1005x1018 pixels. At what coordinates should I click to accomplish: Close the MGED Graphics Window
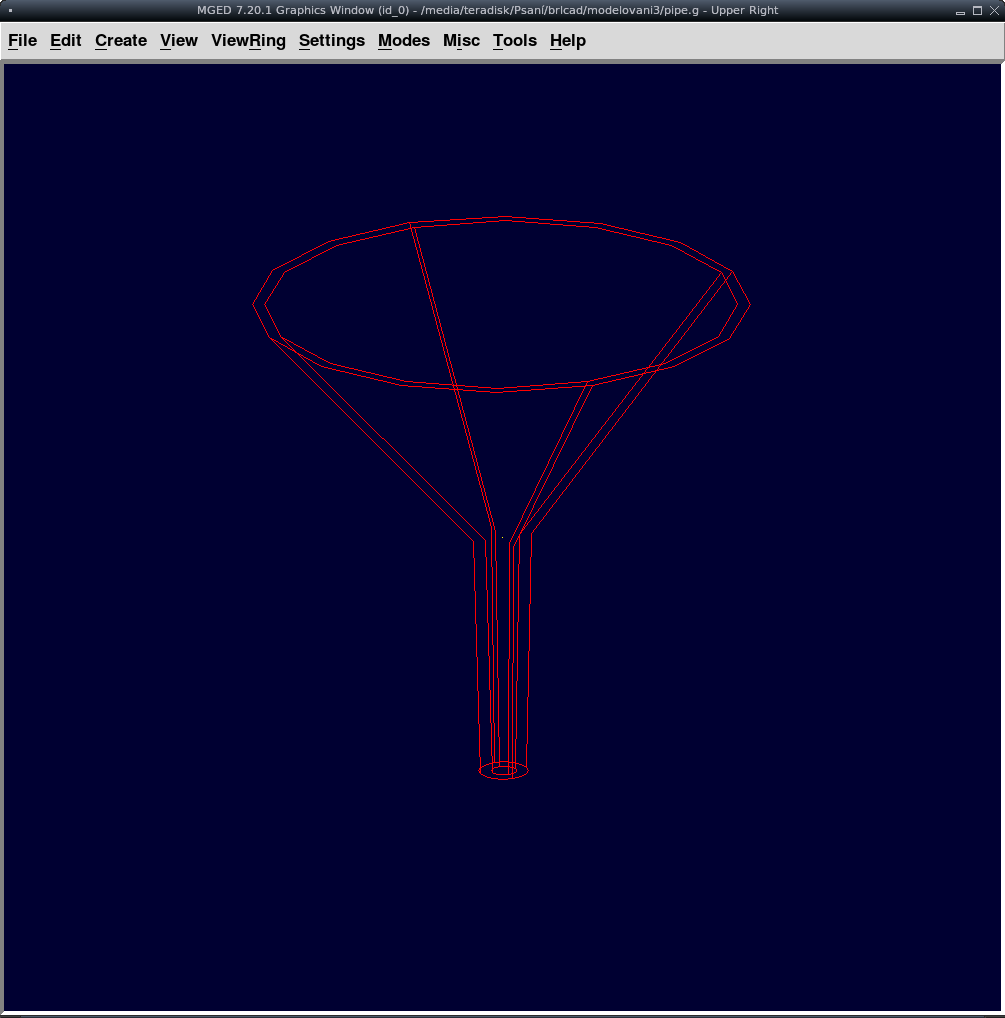point(994,10)
